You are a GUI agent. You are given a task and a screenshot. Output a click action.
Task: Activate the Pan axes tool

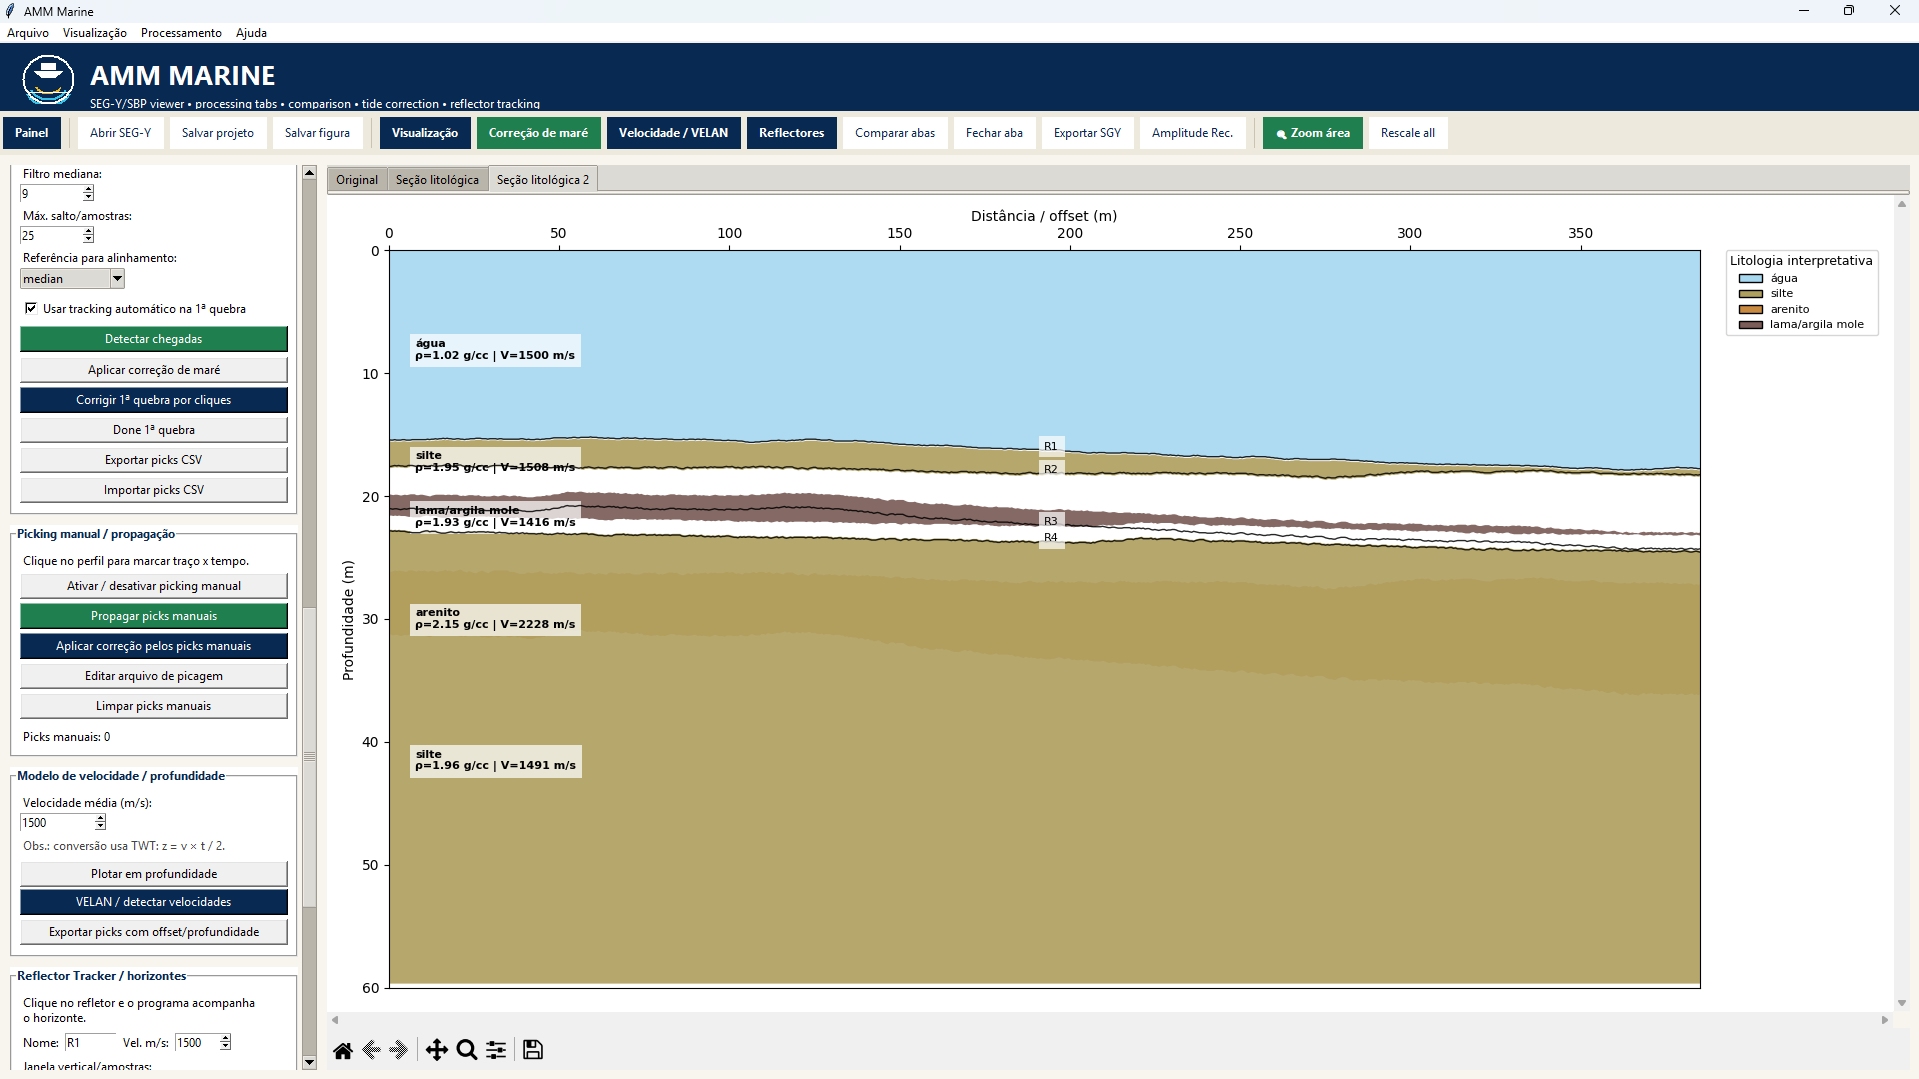437,1050
